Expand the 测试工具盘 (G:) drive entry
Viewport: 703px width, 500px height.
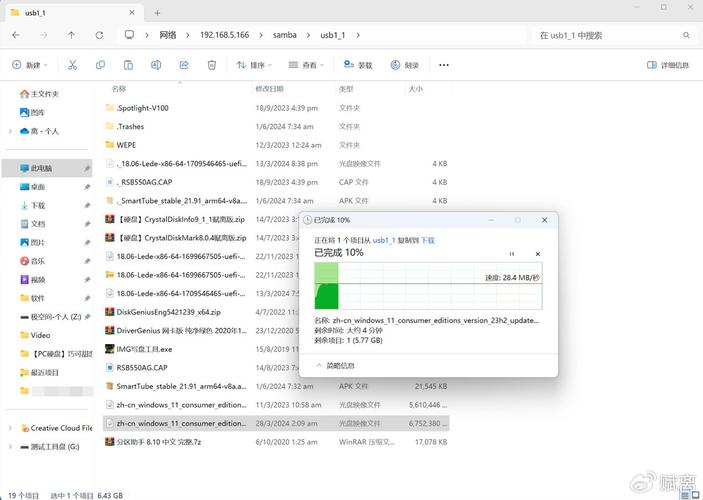tap(10, 447)
